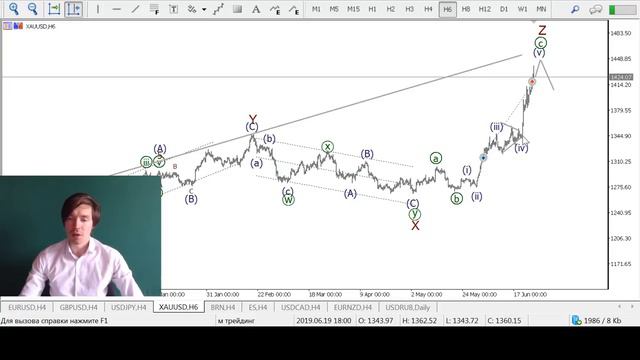
Task: Switch chart to MN timeframe
Action: [x=541, y=9]
